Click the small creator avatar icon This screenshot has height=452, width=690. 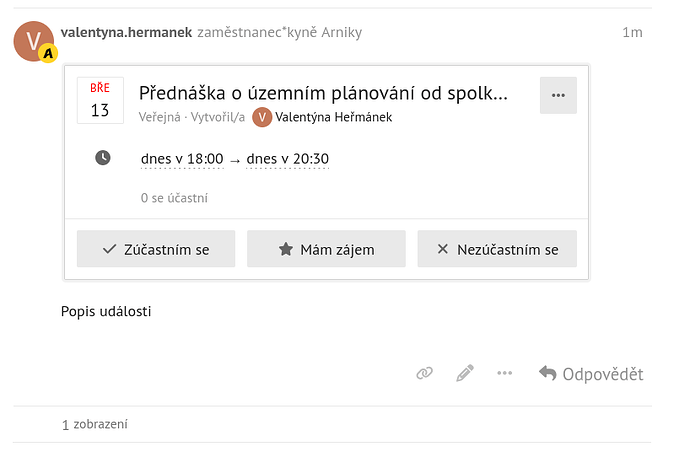pos(262,117)
